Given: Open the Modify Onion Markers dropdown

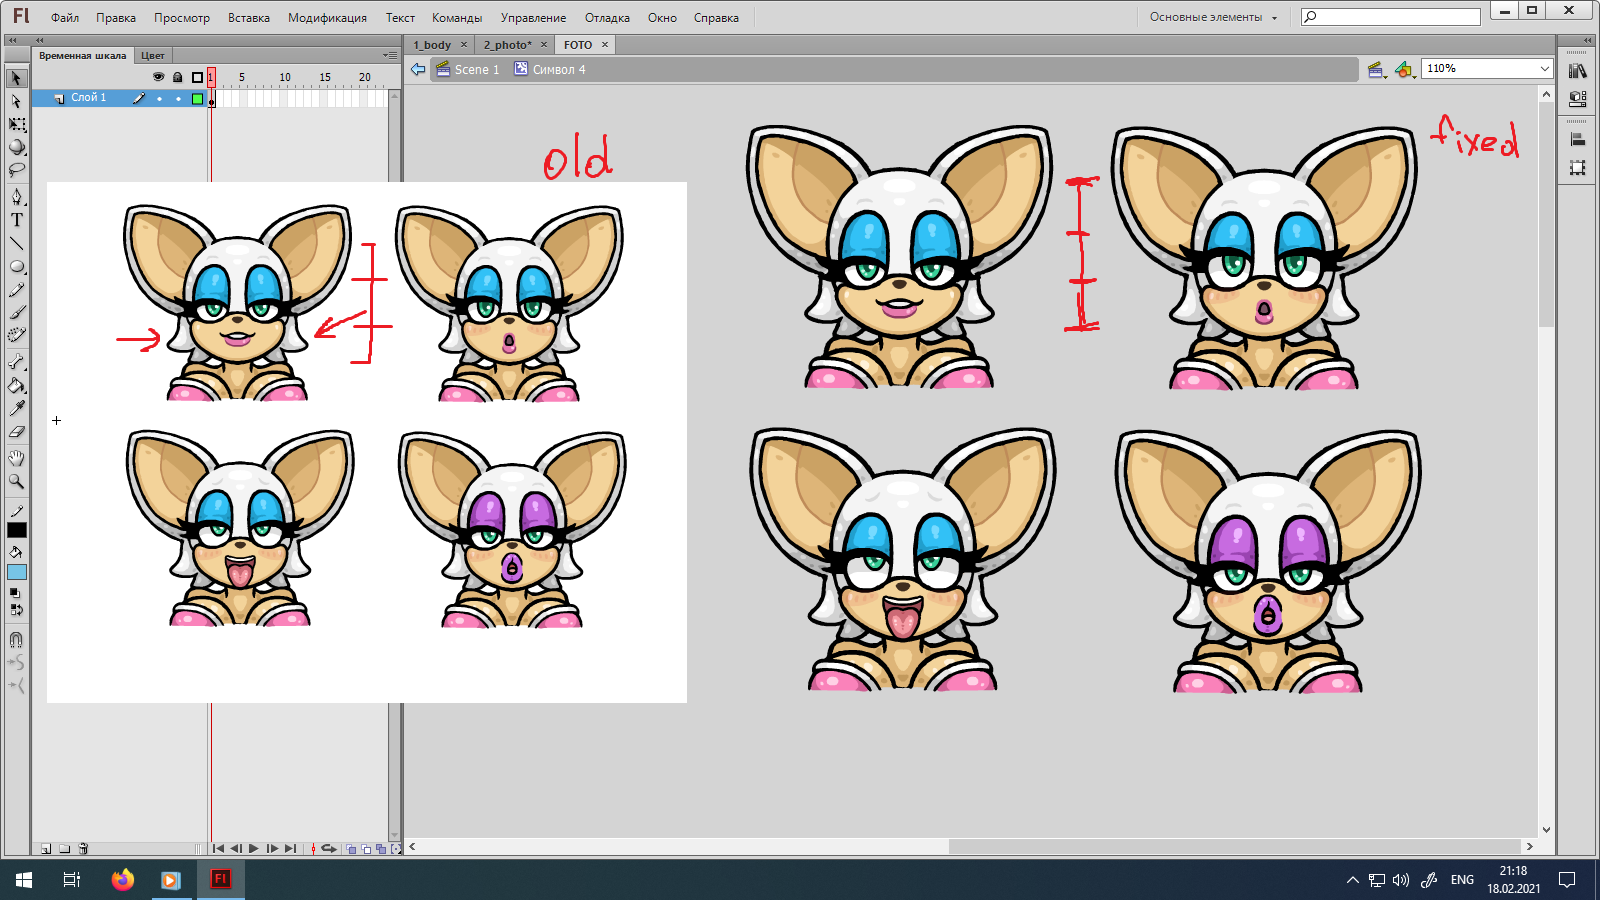Looking at the screenshot, I should [x=396, y=849].
